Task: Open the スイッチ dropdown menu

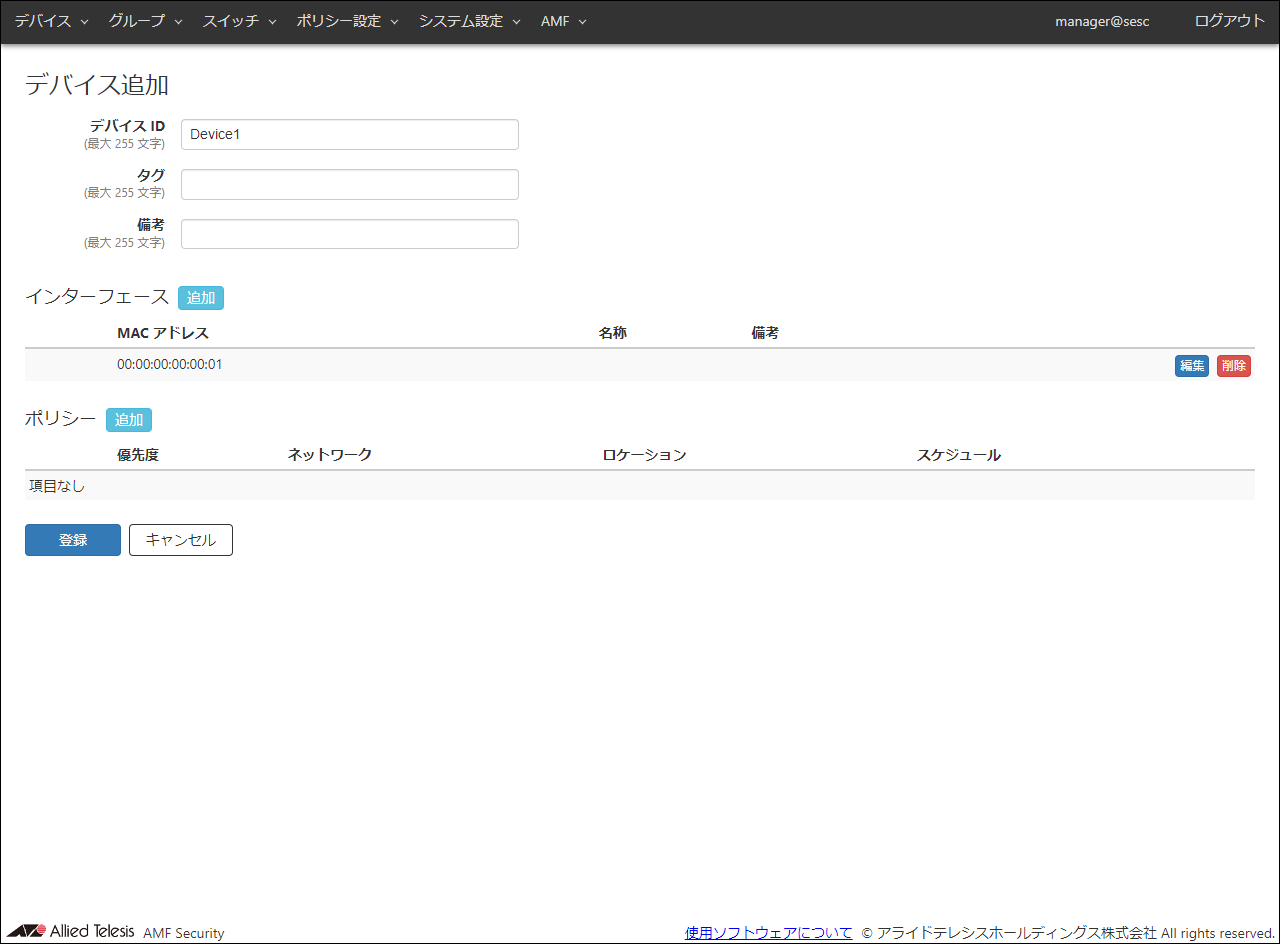Action: [x=239, y=21]
